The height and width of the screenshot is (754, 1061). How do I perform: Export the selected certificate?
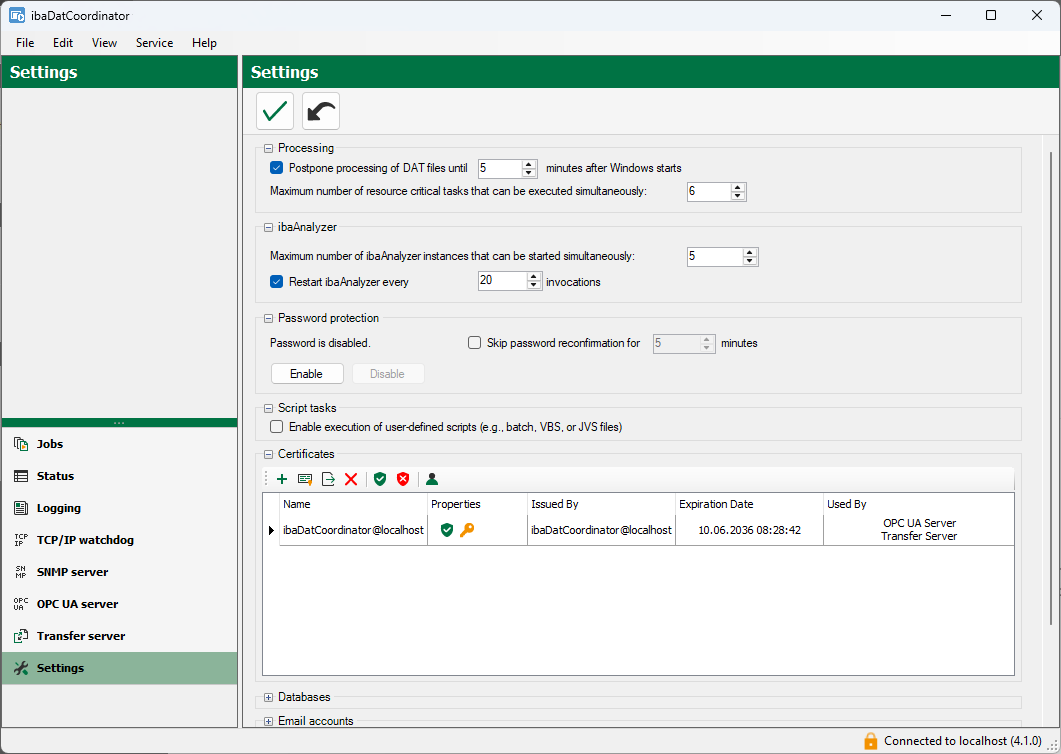click(328, 479)
